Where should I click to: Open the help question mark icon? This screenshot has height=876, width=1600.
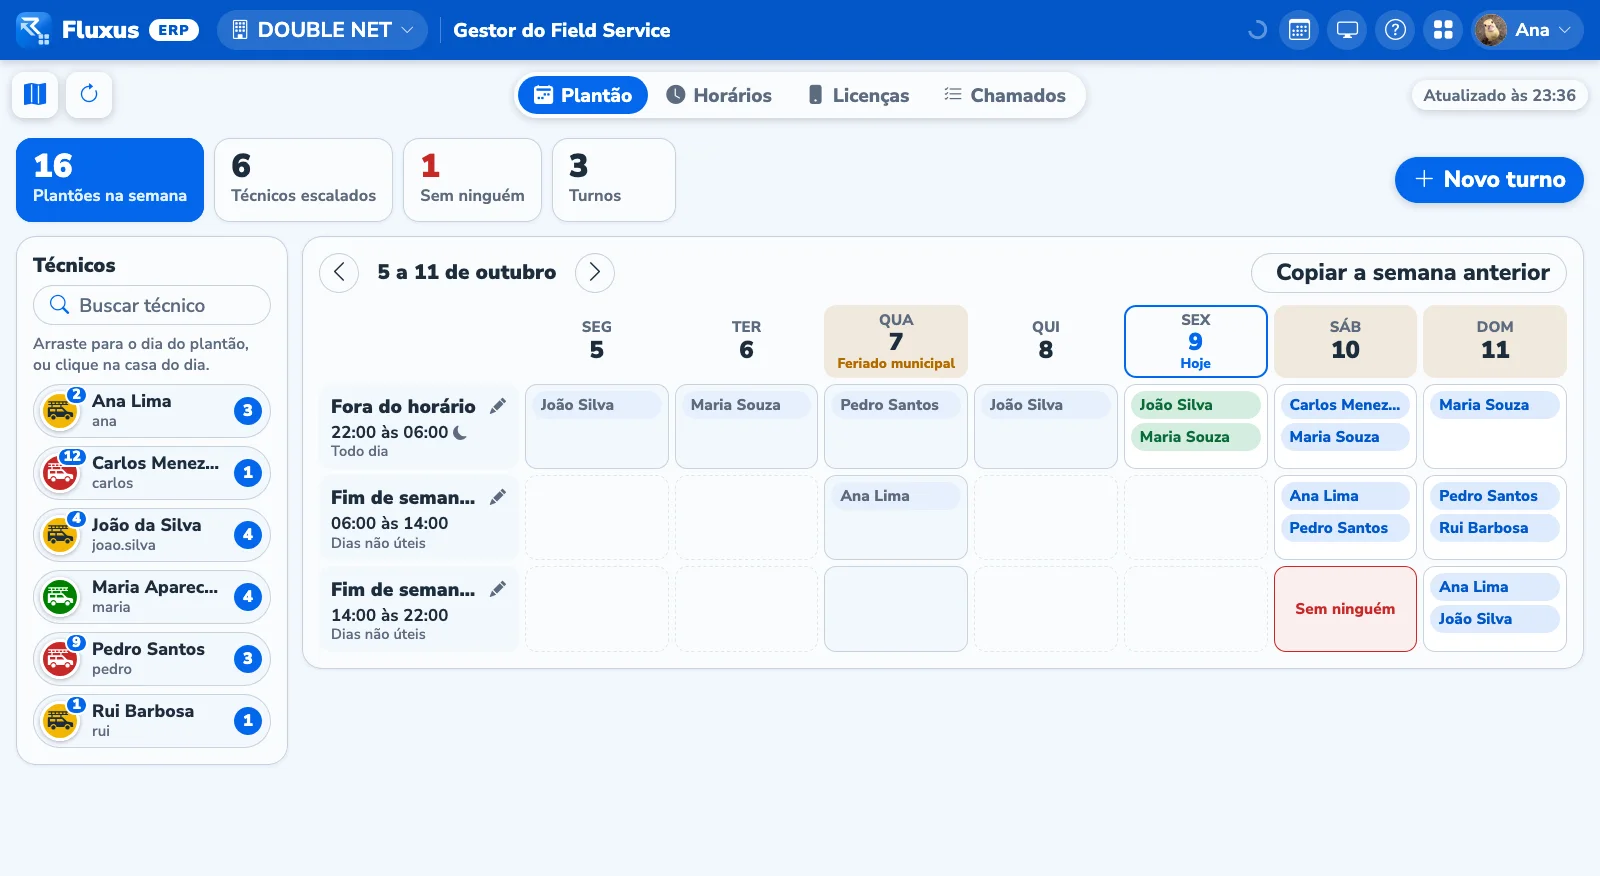[x=1395, y=30]
